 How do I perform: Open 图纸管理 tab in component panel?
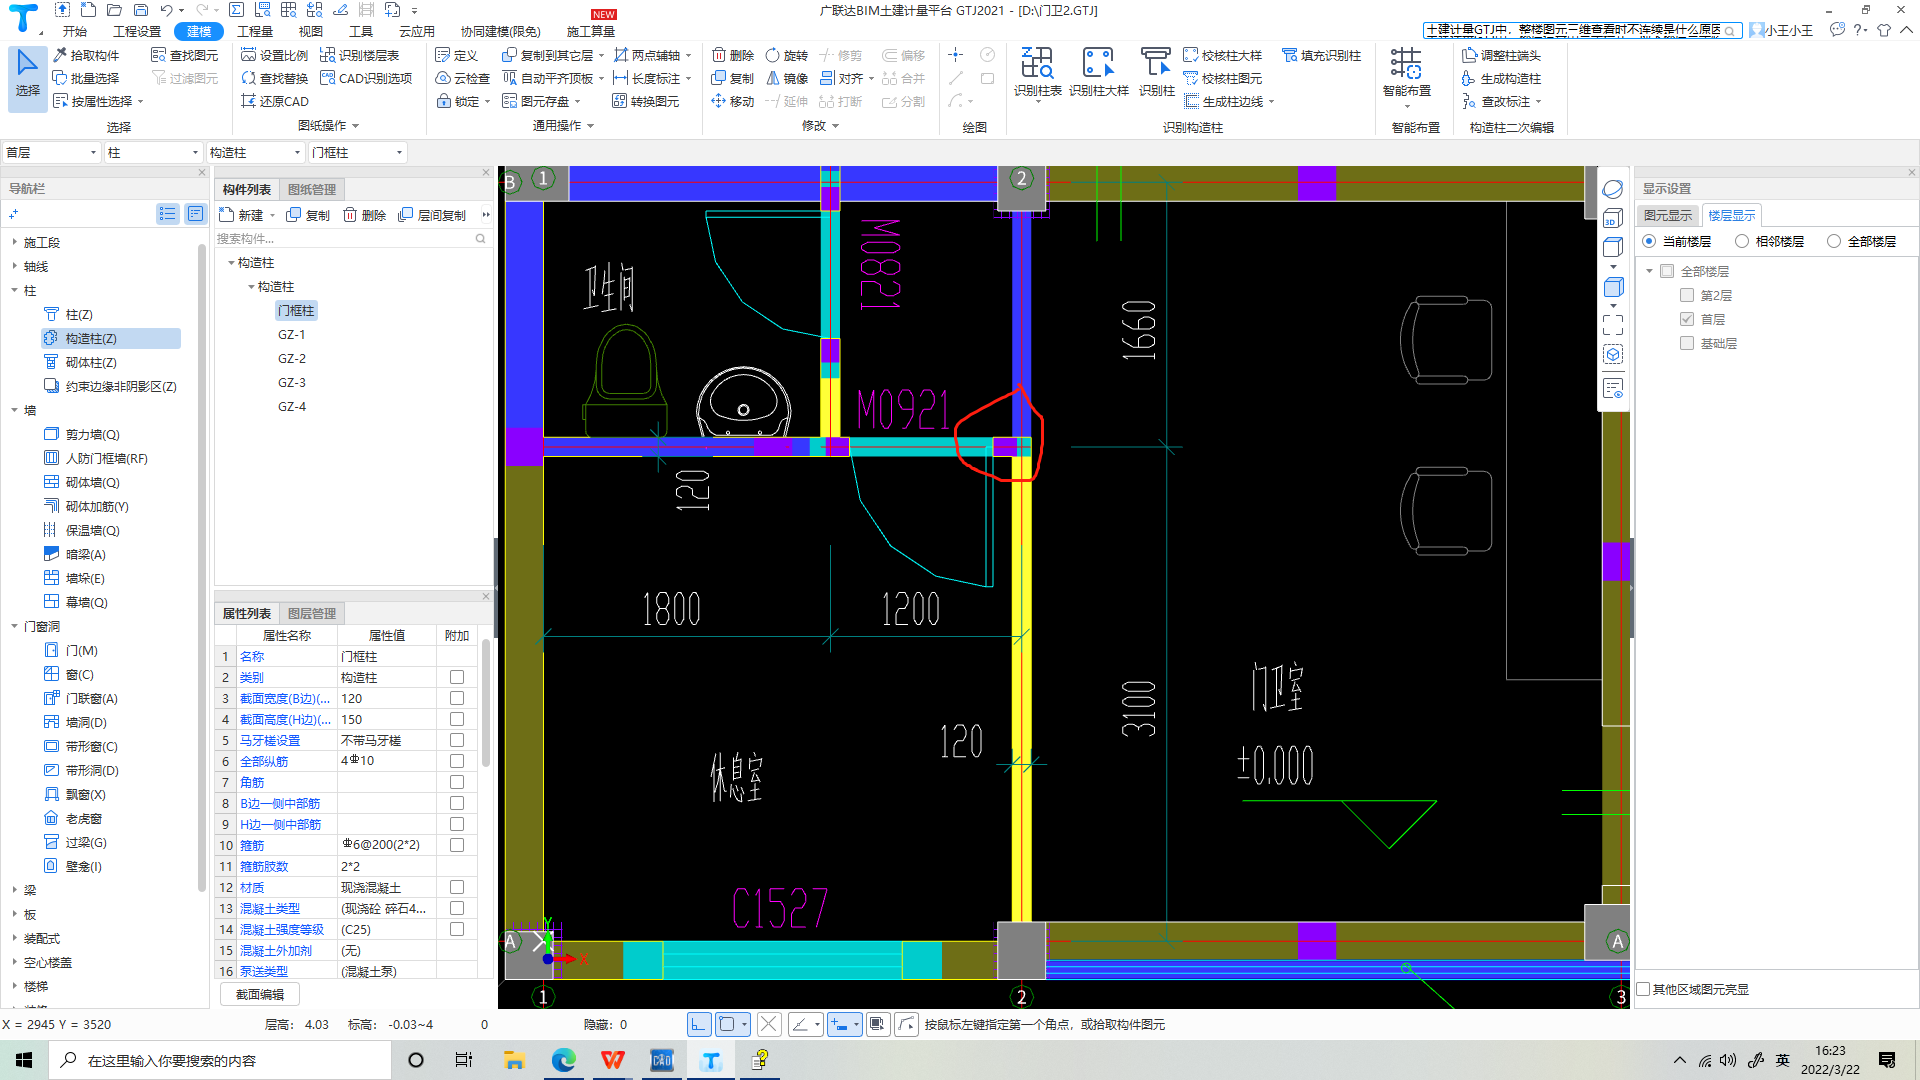312,189
